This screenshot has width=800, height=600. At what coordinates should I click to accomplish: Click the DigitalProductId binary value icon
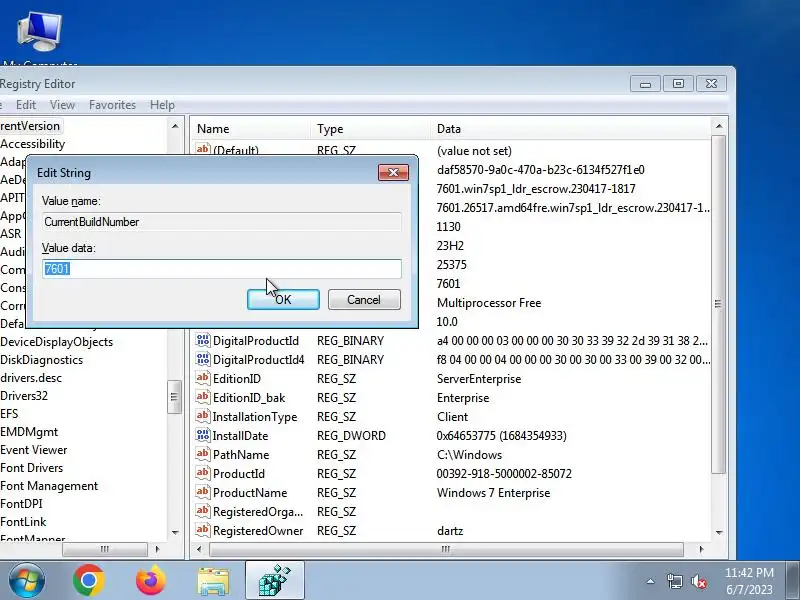tap(203, 340)
